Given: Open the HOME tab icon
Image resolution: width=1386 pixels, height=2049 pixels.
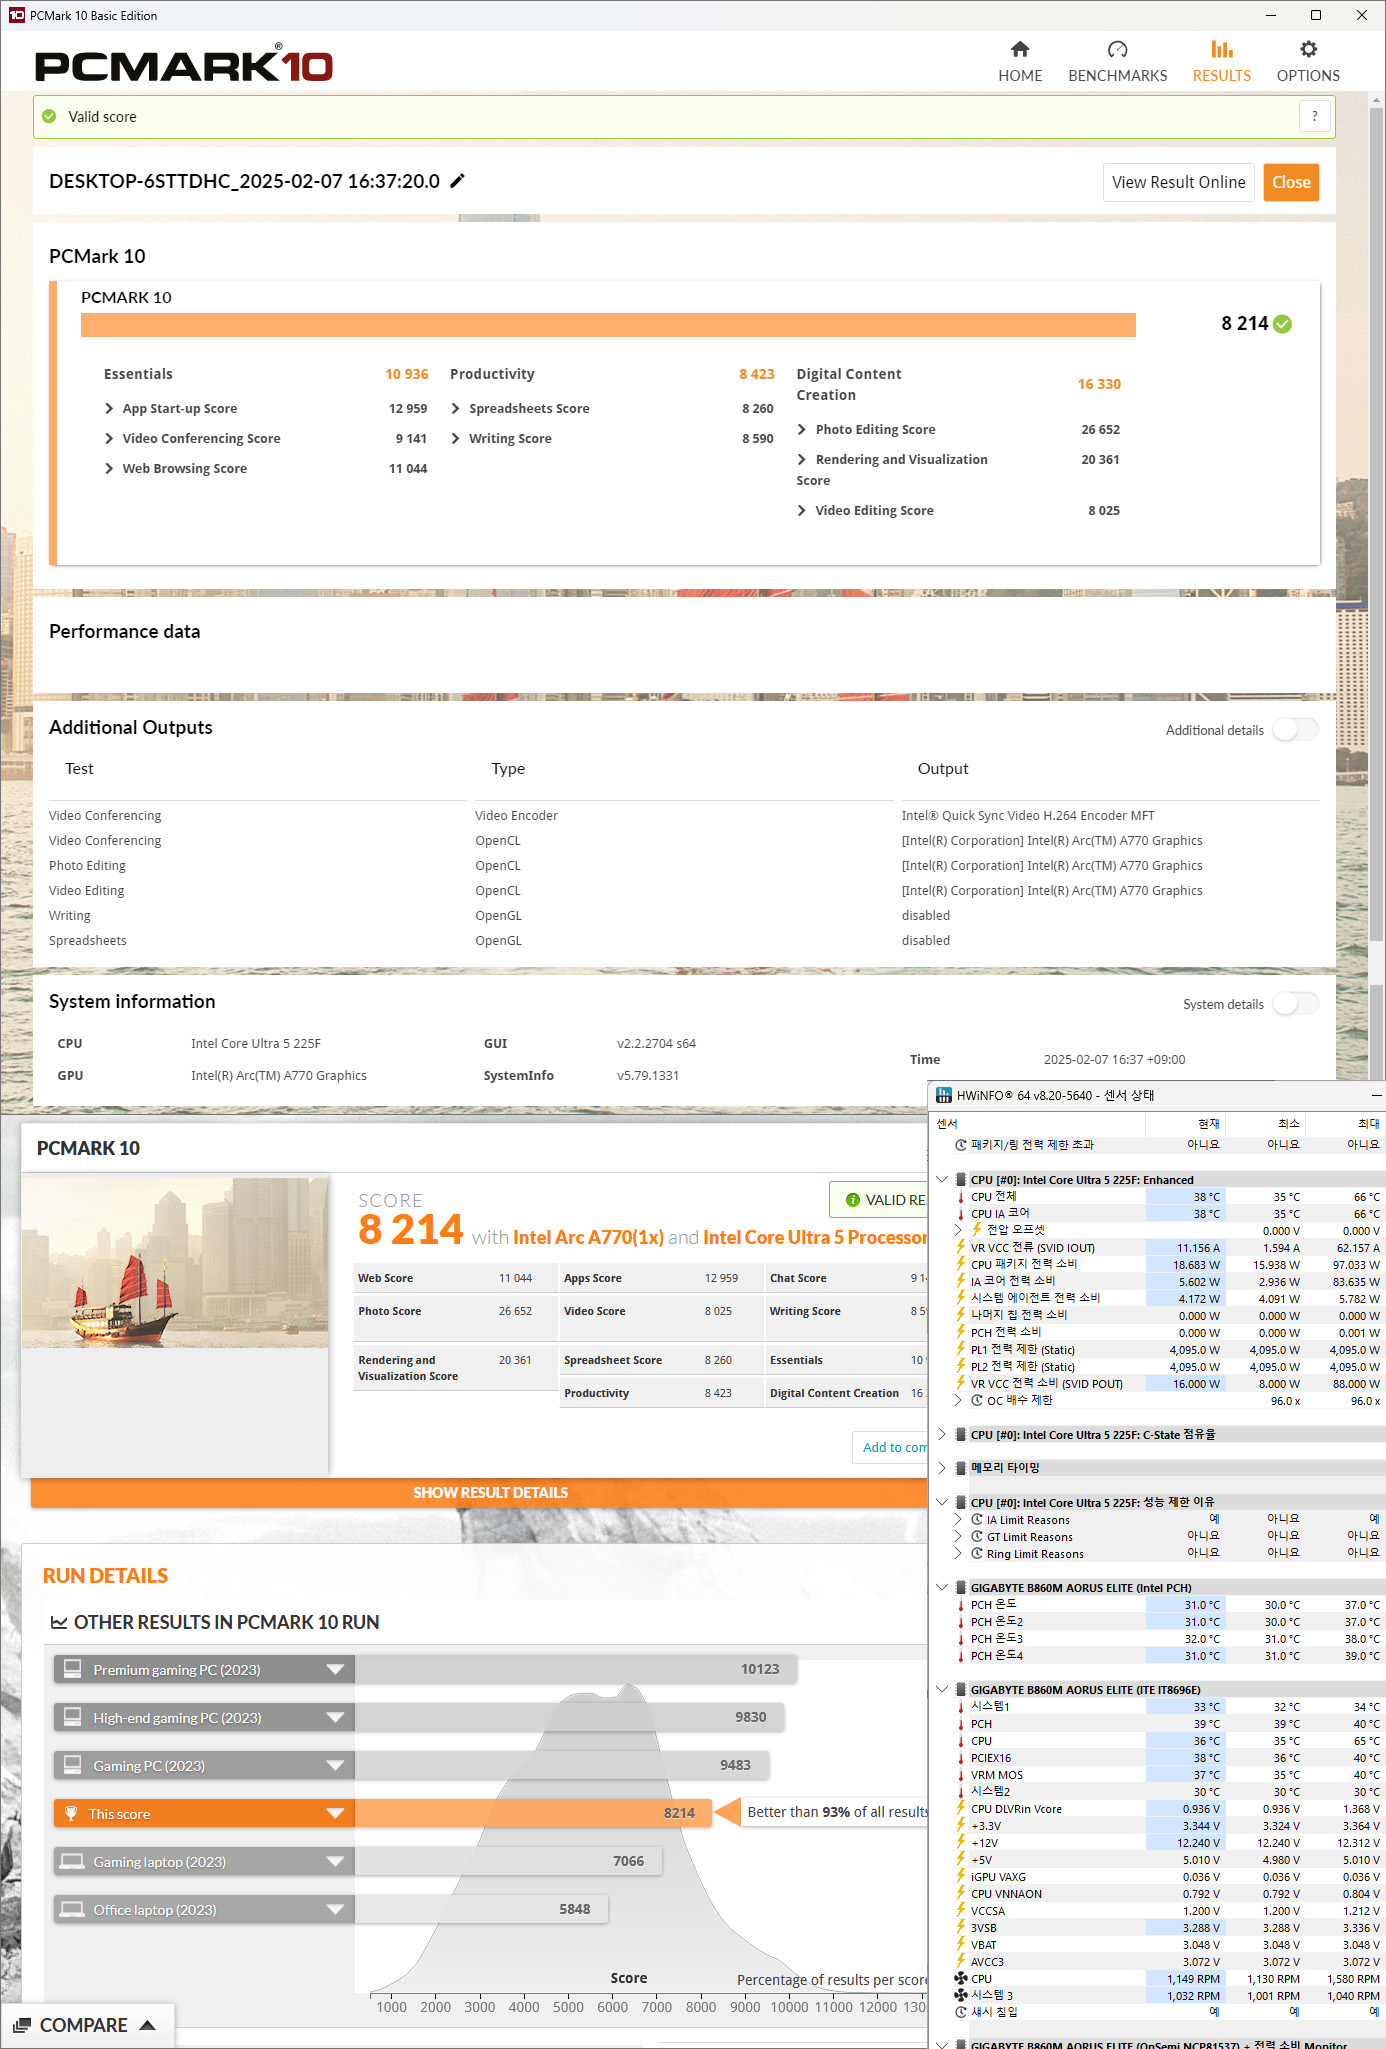Looking at the screenshot, I should click(x=1020, y=50).
